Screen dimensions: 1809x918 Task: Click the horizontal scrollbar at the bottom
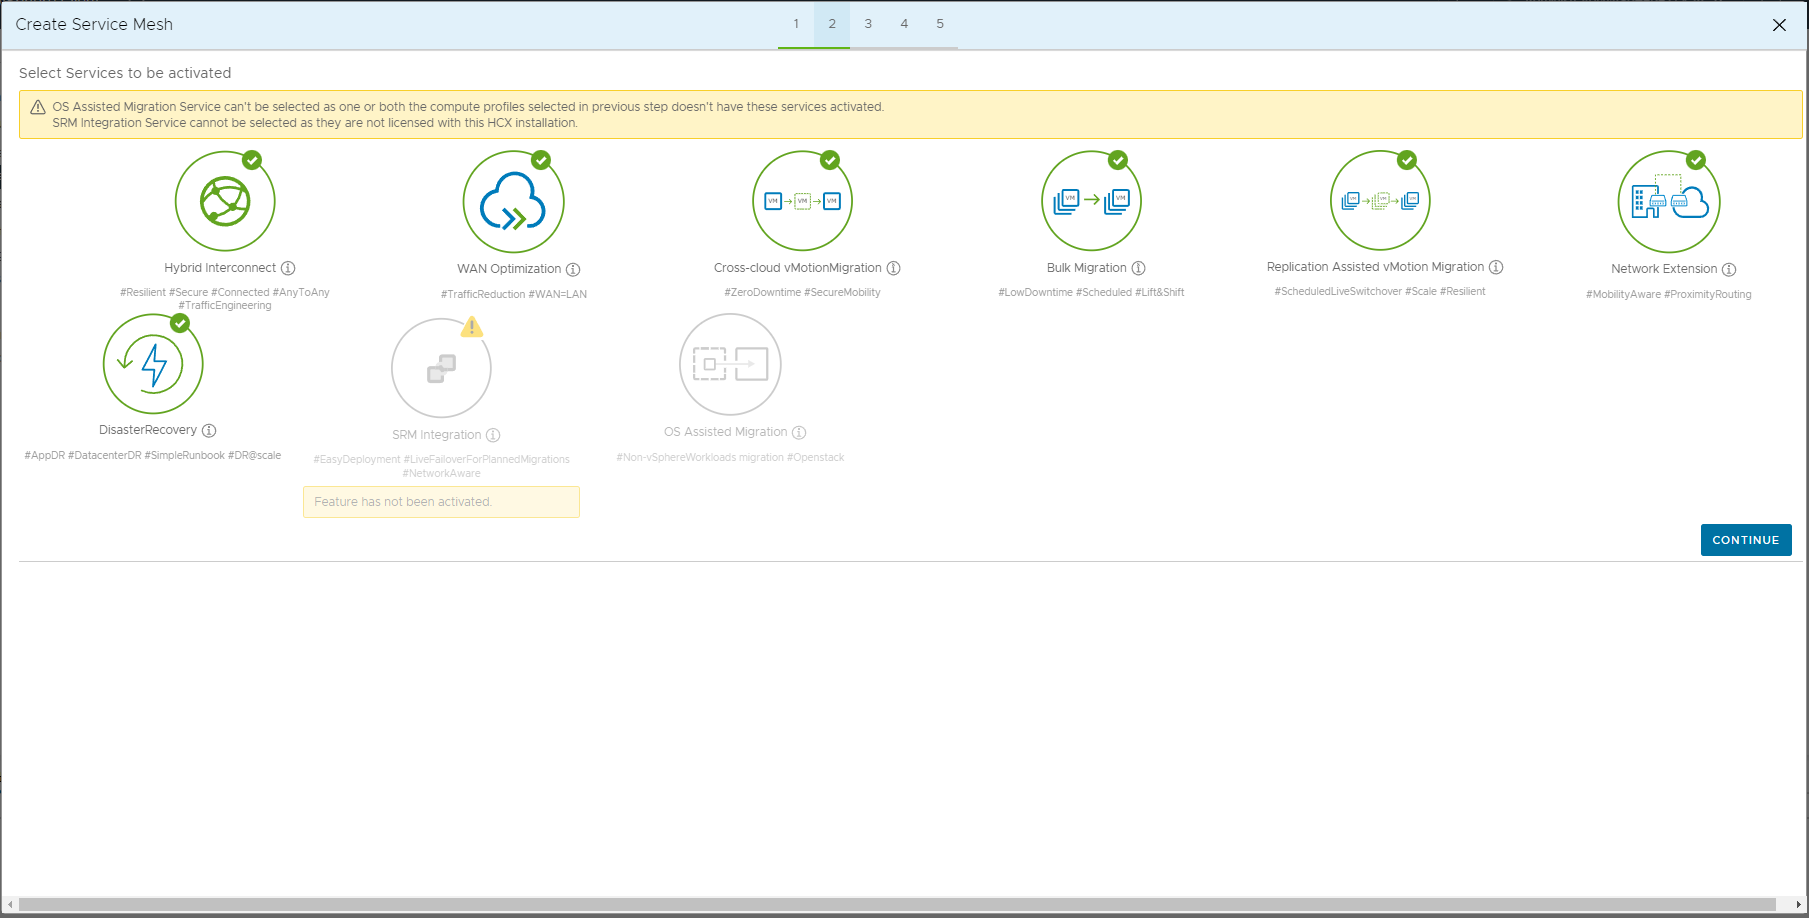click(x=897, y=905)
